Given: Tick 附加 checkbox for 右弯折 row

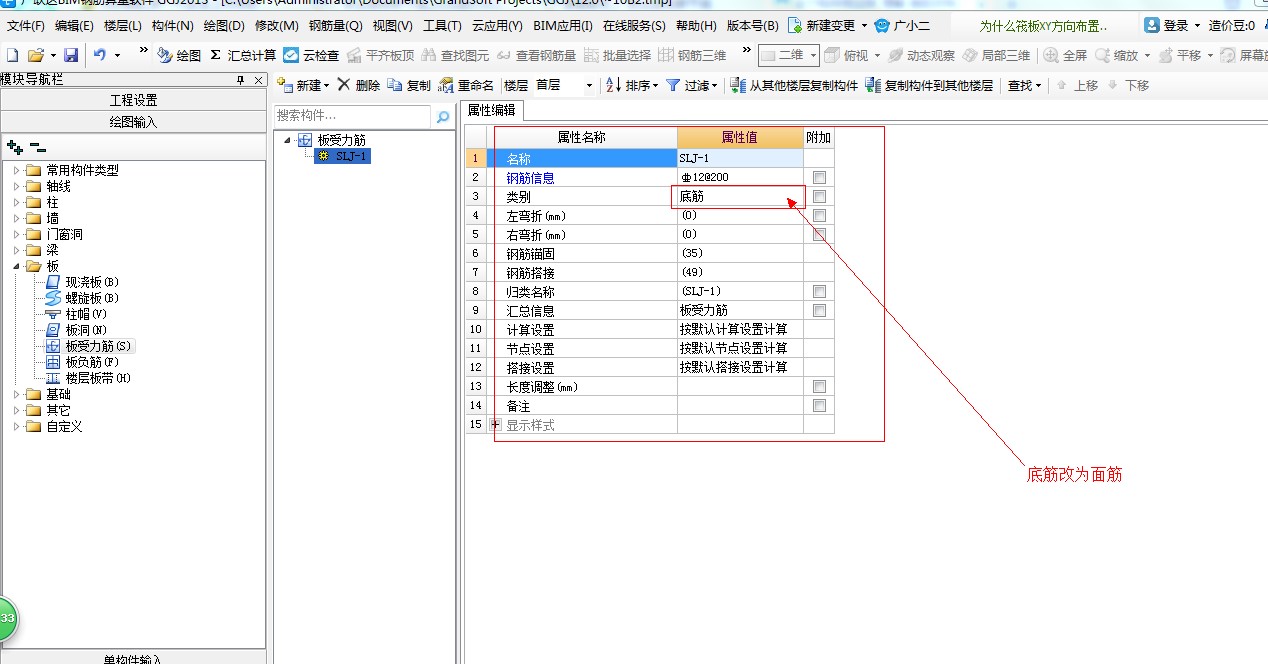Looking at the screenshot, I should pos(819,234).
